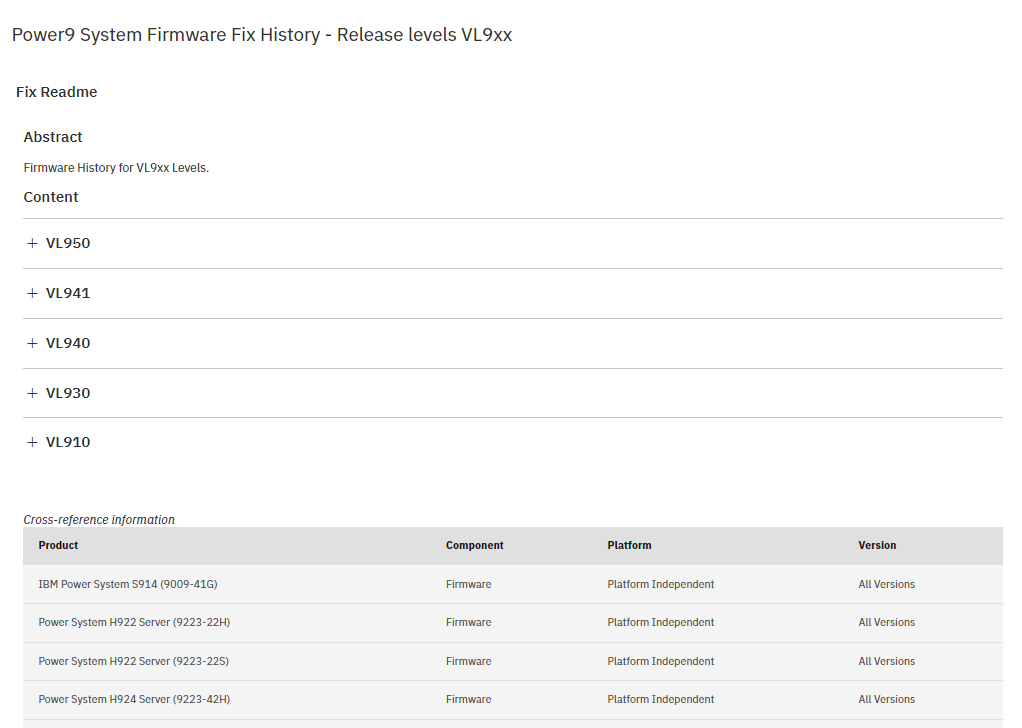Viewport: 1022px width, 728px height.
Task: Click the Fix Readme heading
Action: pos(57,92)
